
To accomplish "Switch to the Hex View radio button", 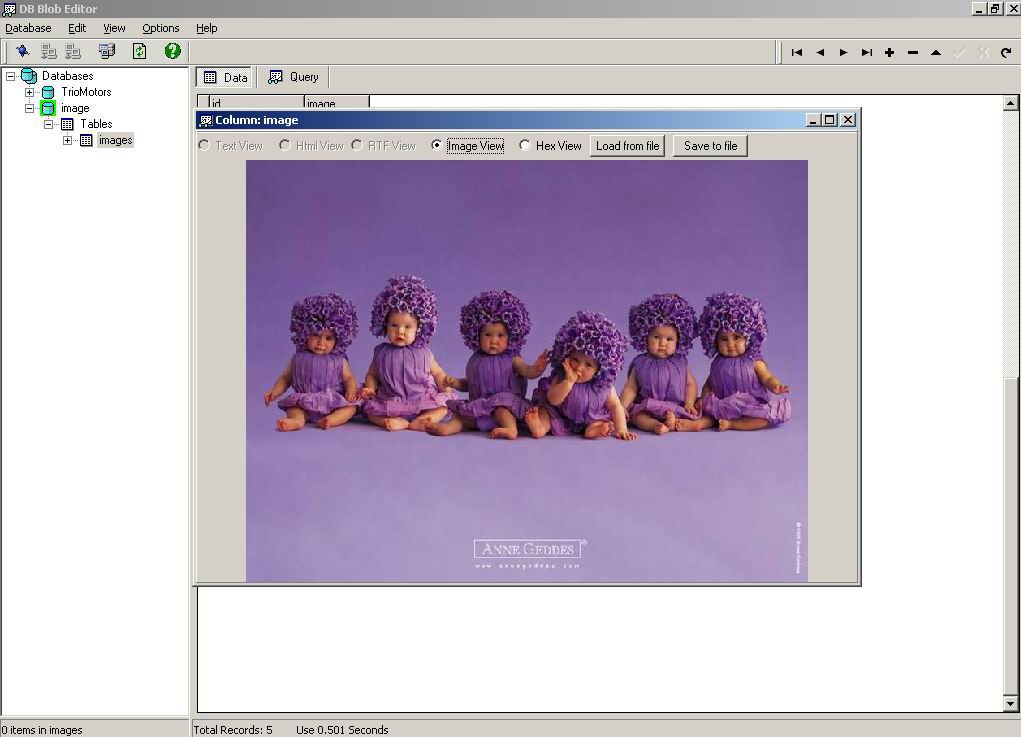I will 525,145.
